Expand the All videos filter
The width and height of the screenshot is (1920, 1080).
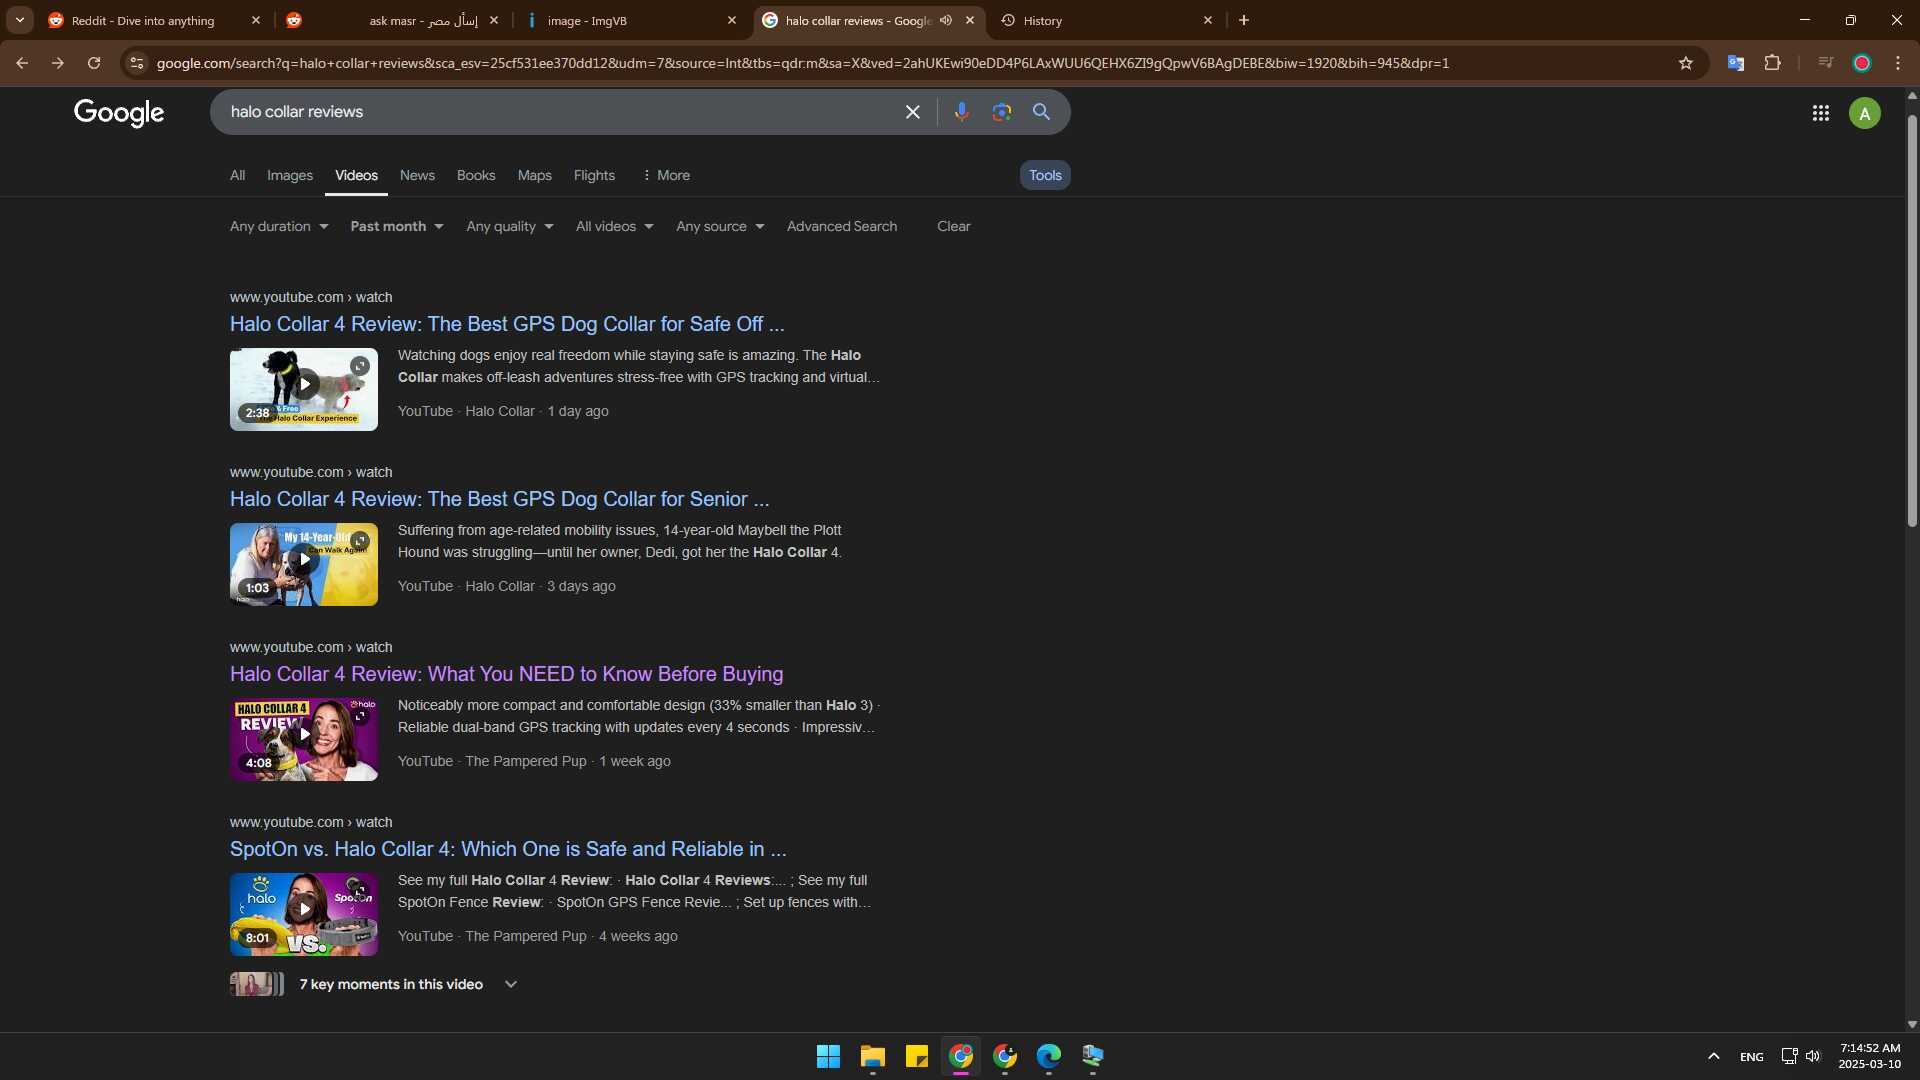click(x=615, y=227)
